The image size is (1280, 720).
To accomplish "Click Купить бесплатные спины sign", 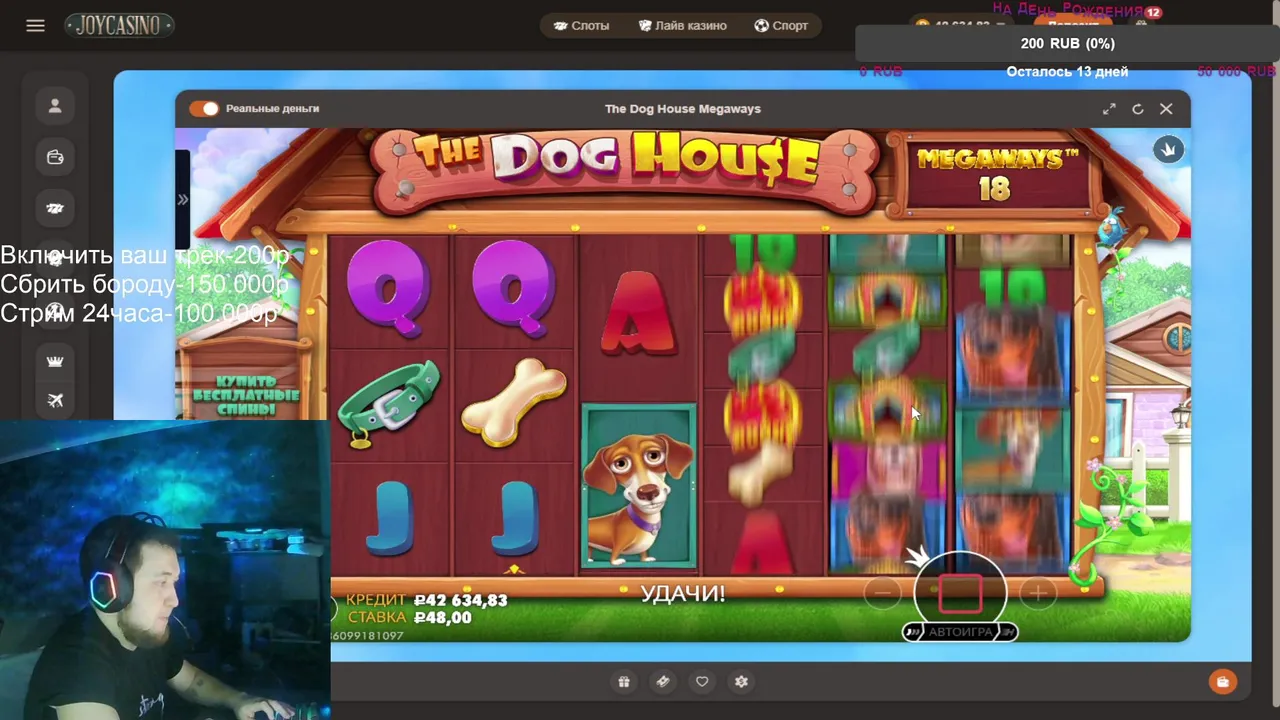I will (246, 395).
